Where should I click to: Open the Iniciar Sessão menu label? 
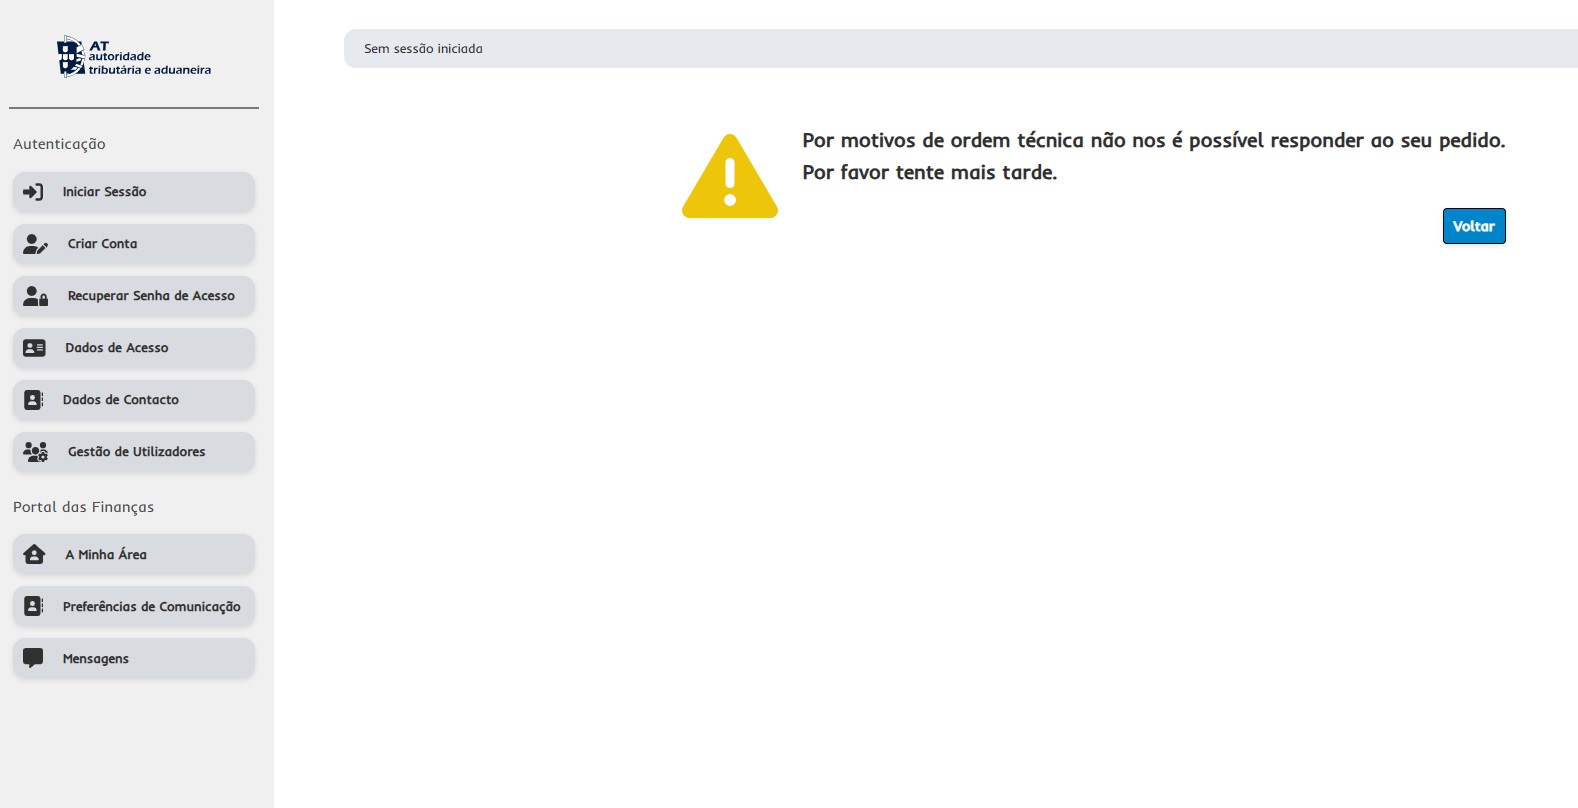[x=104, y=192]
